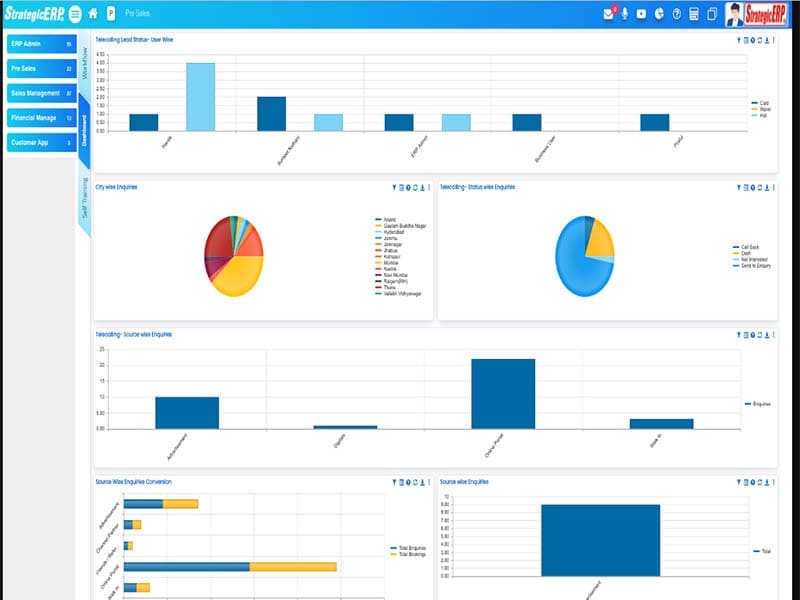Click the user profile picture in header

click(x=735, y=14)
